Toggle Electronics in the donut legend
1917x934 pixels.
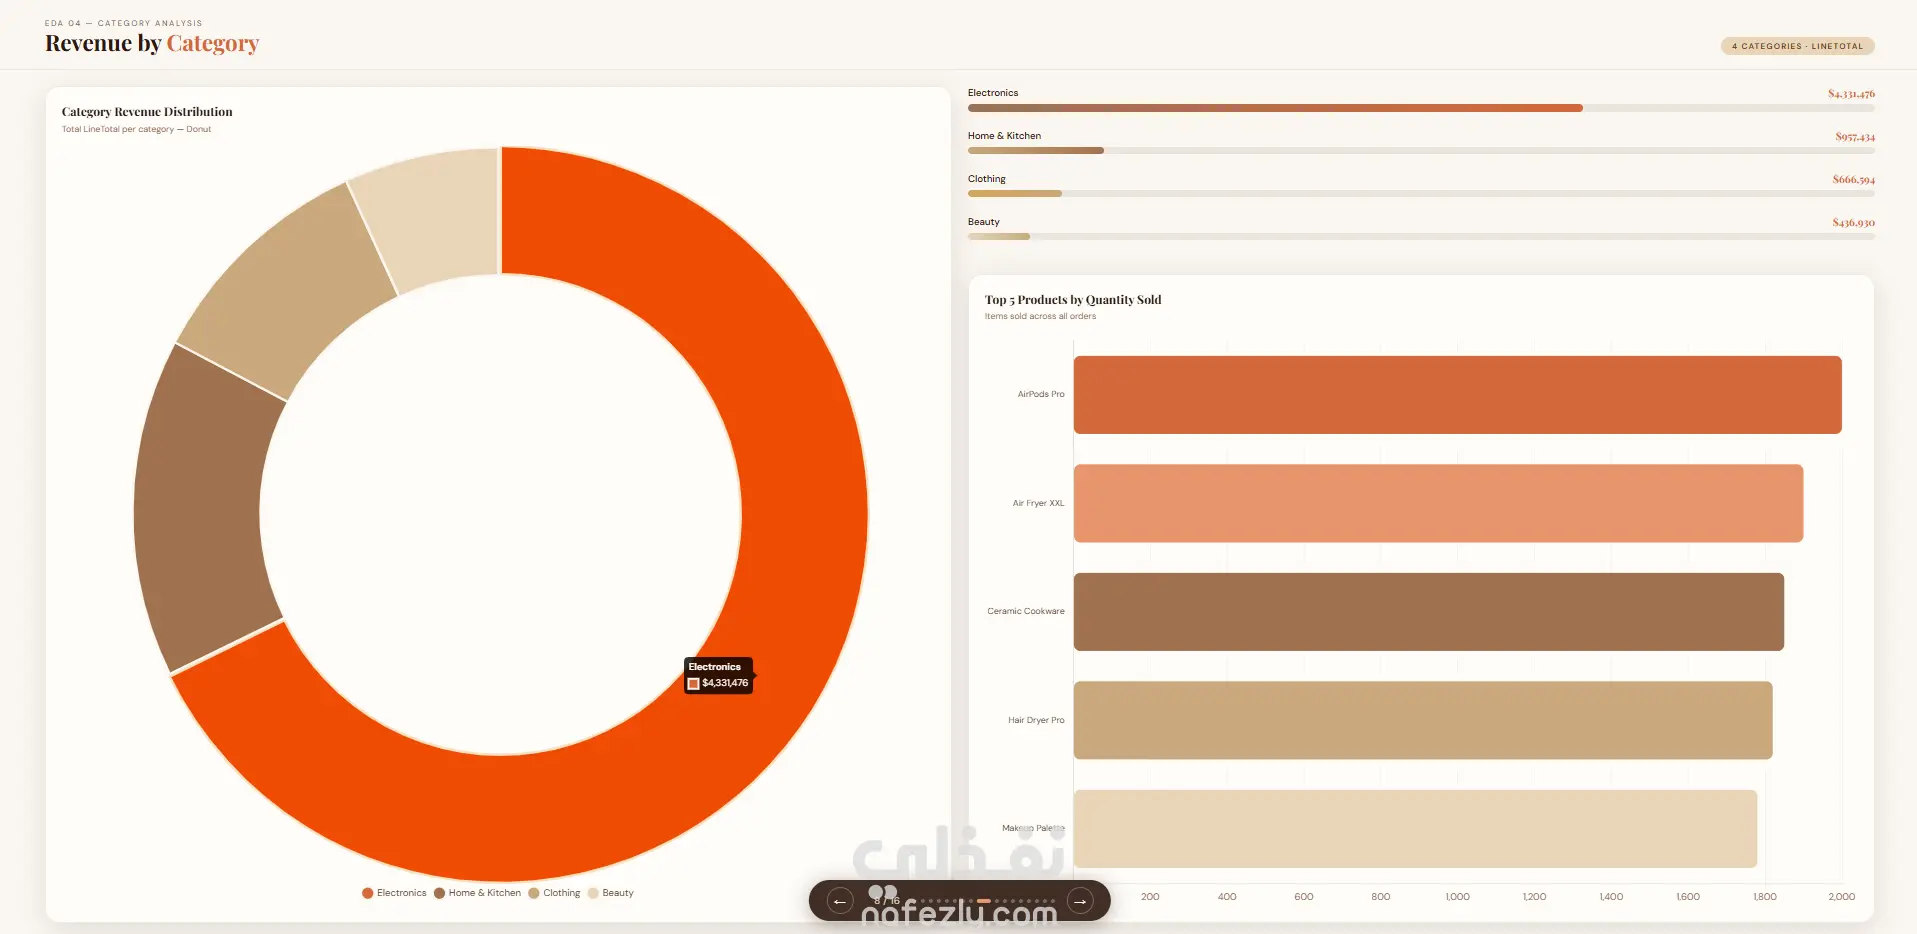(394, 893)
